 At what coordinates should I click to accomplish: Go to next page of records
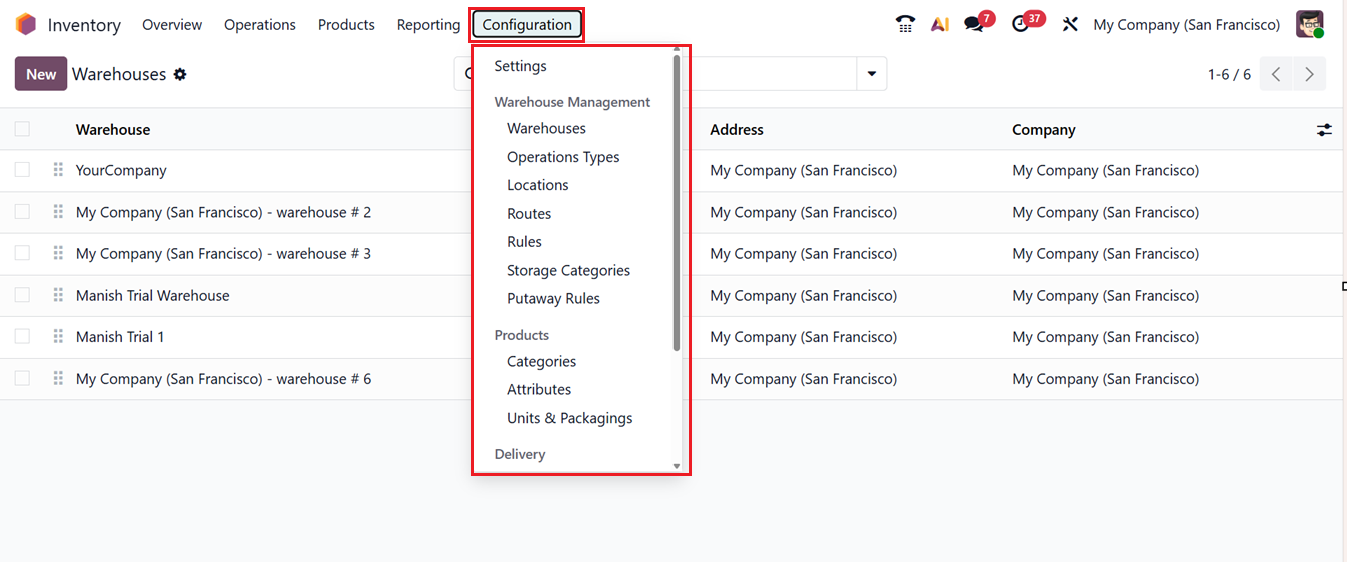[1309, 74]
